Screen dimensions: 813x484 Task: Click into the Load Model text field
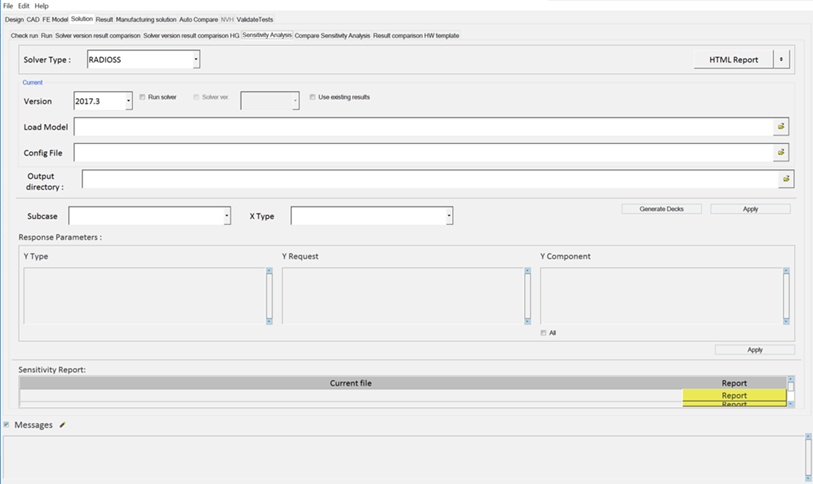click(x=420, y=127)
